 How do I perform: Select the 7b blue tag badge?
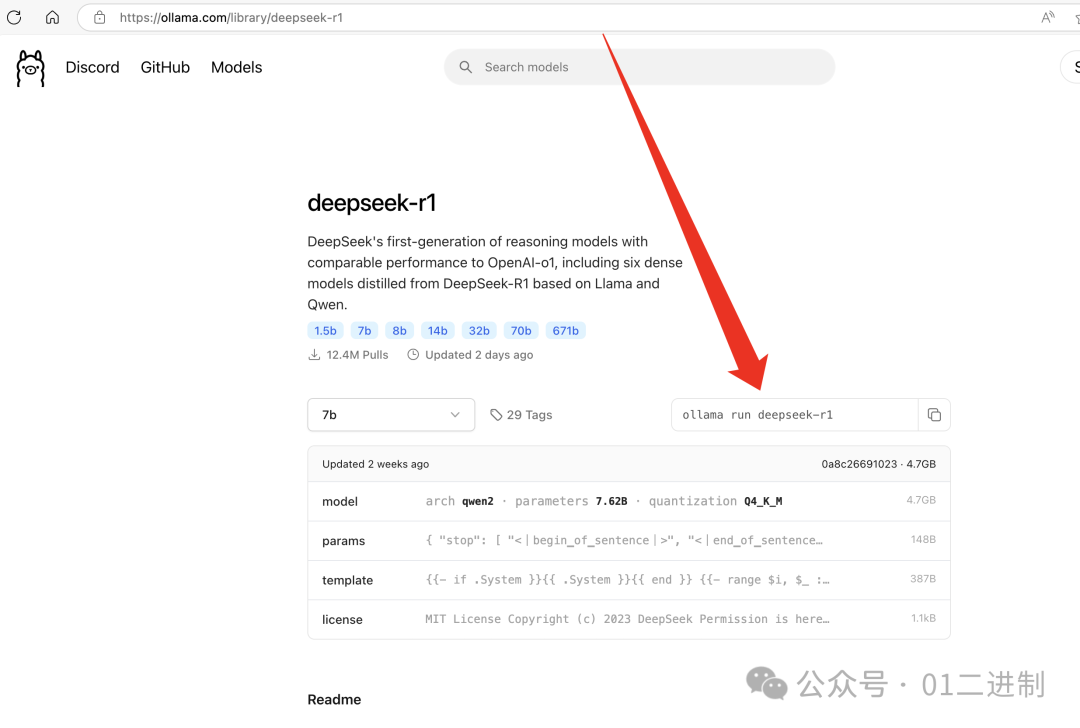(364, 331)
